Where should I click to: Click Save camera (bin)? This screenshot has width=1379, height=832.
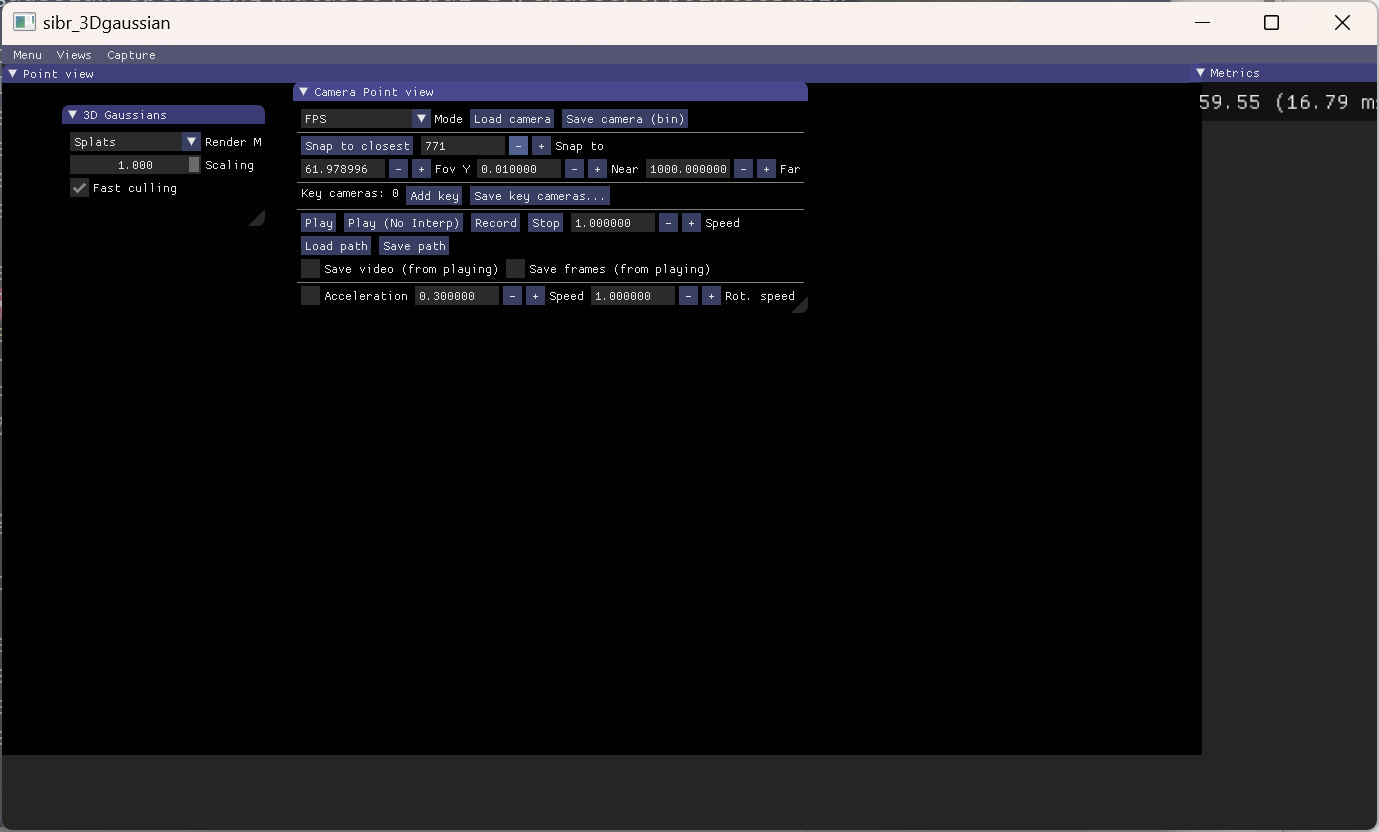point(624,118)
